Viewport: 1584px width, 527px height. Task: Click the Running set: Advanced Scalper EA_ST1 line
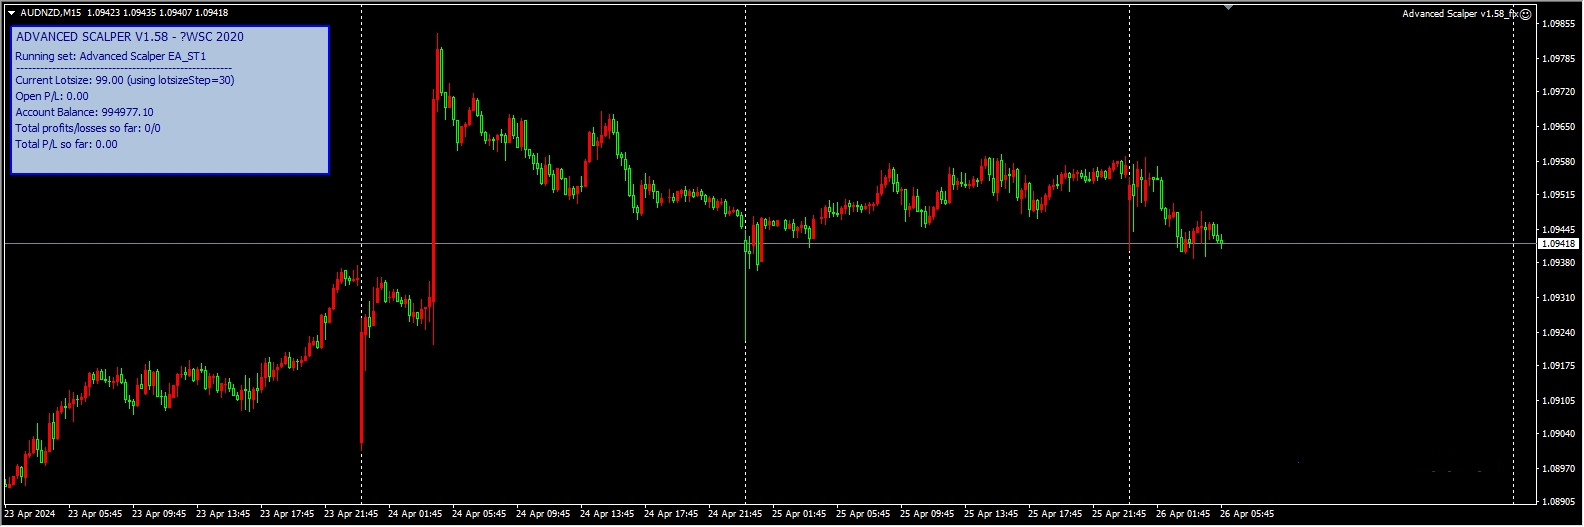[x=110, y=57]
